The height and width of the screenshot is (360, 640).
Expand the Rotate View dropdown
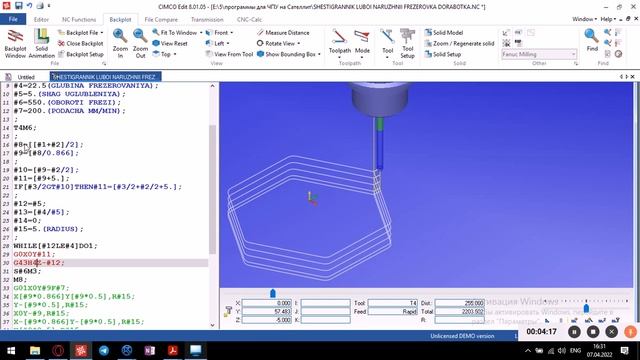299,43
